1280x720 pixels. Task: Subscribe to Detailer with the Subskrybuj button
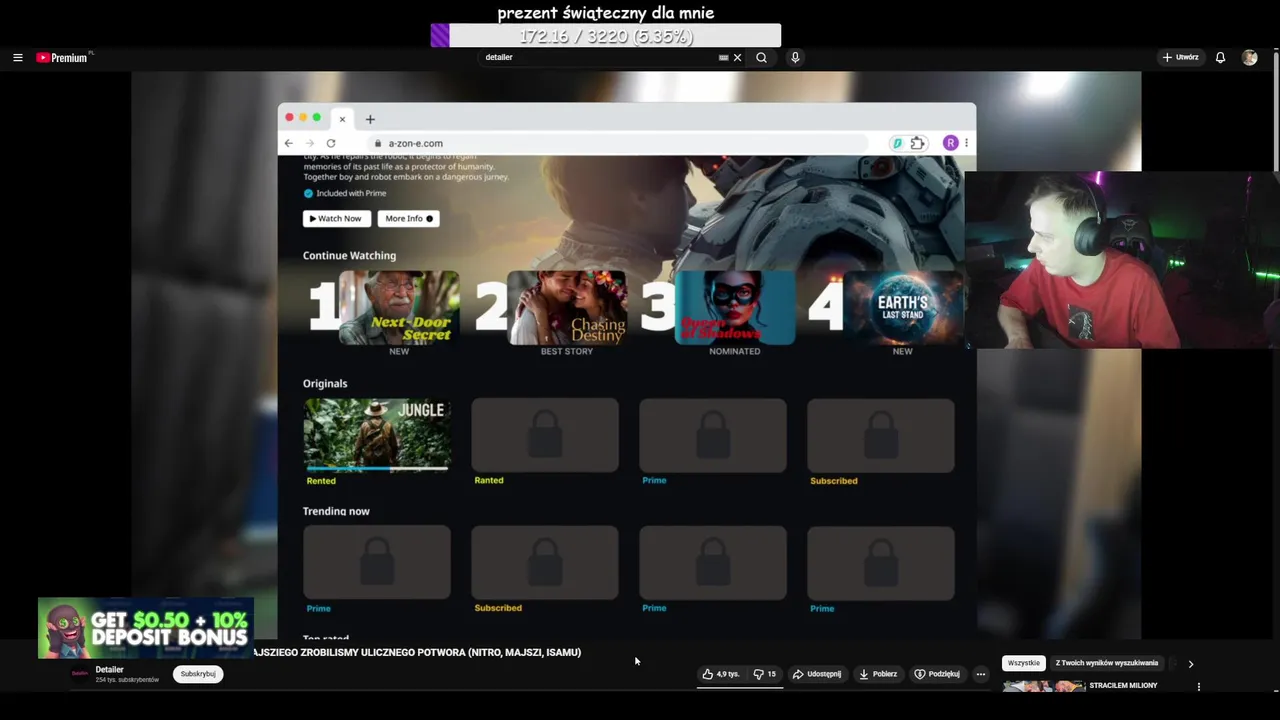(198, 674)
